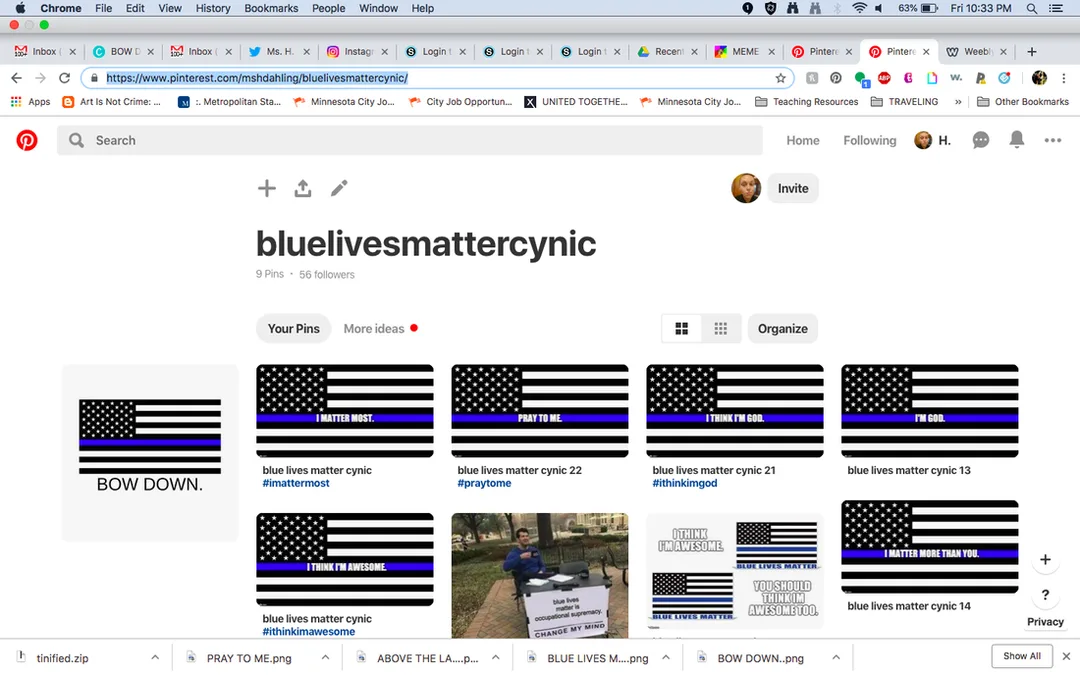Close the downloads bar

(x=1066, y=656)
